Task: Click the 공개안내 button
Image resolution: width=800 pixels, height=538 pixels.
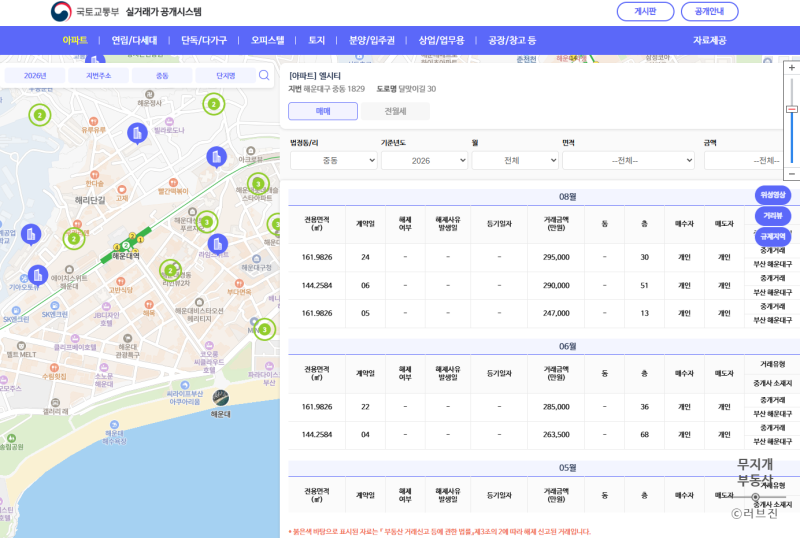Action: [710, 11]
